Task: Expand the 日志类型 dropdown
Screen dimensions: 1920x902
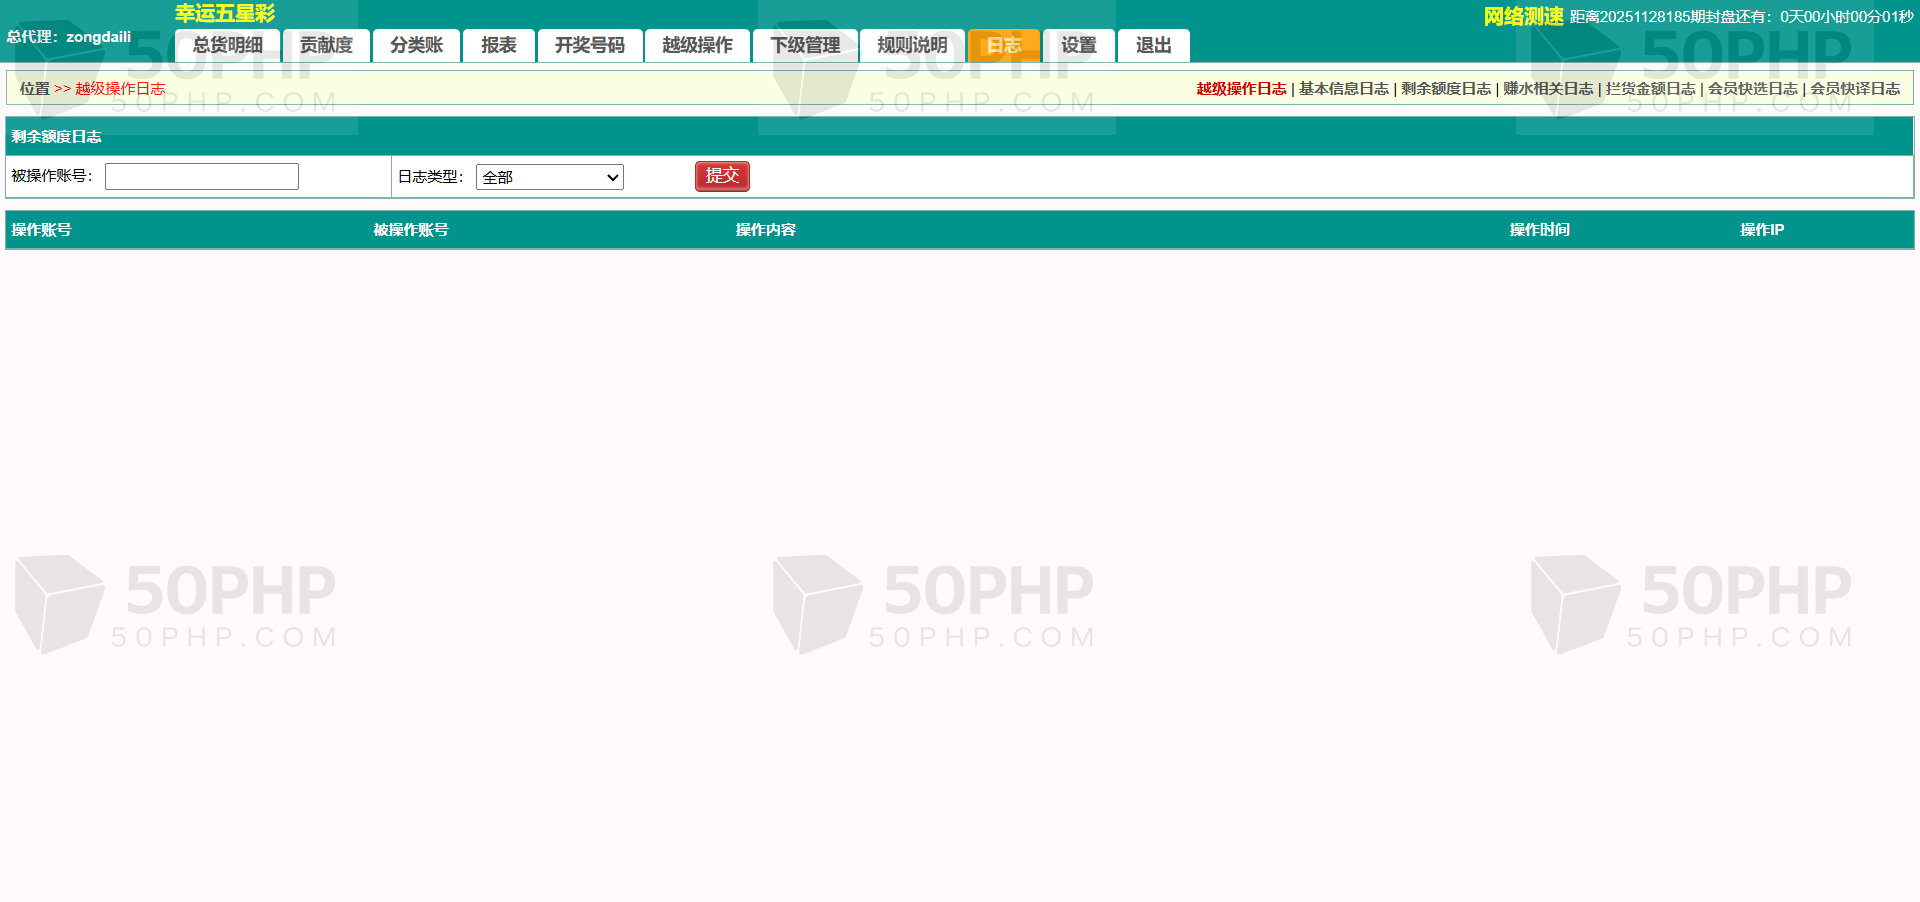Action: pos(550,178)
